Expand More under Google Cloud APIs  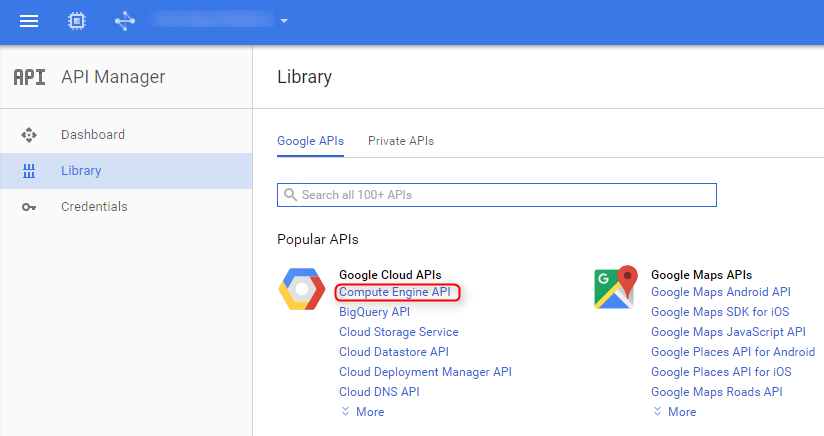(x=370, y=412)
